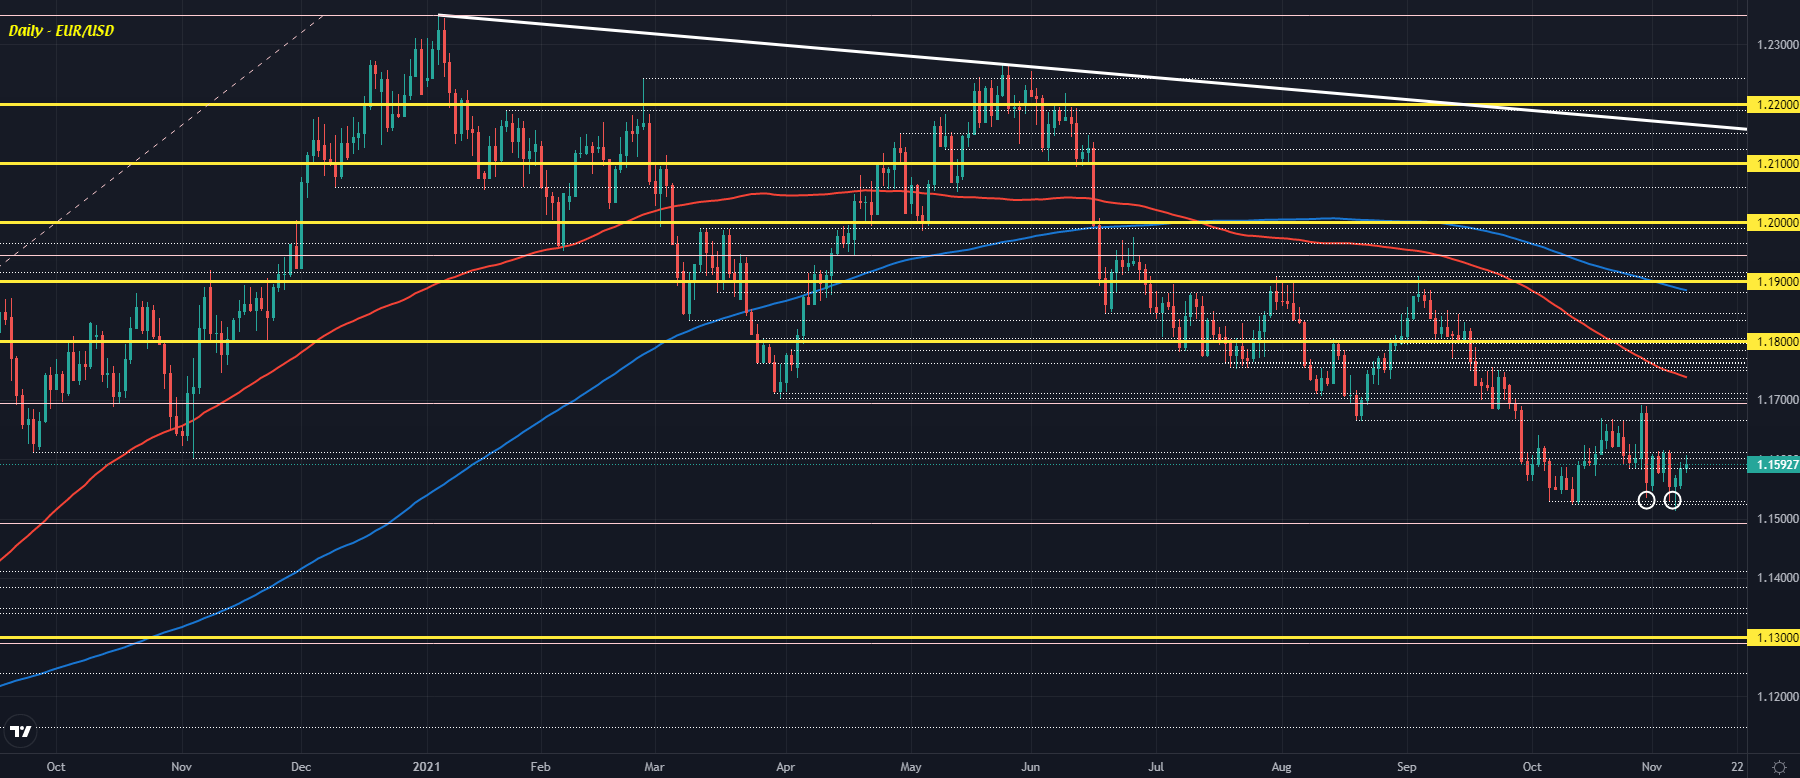Select the dashed diagonal line near chart title

162,139
